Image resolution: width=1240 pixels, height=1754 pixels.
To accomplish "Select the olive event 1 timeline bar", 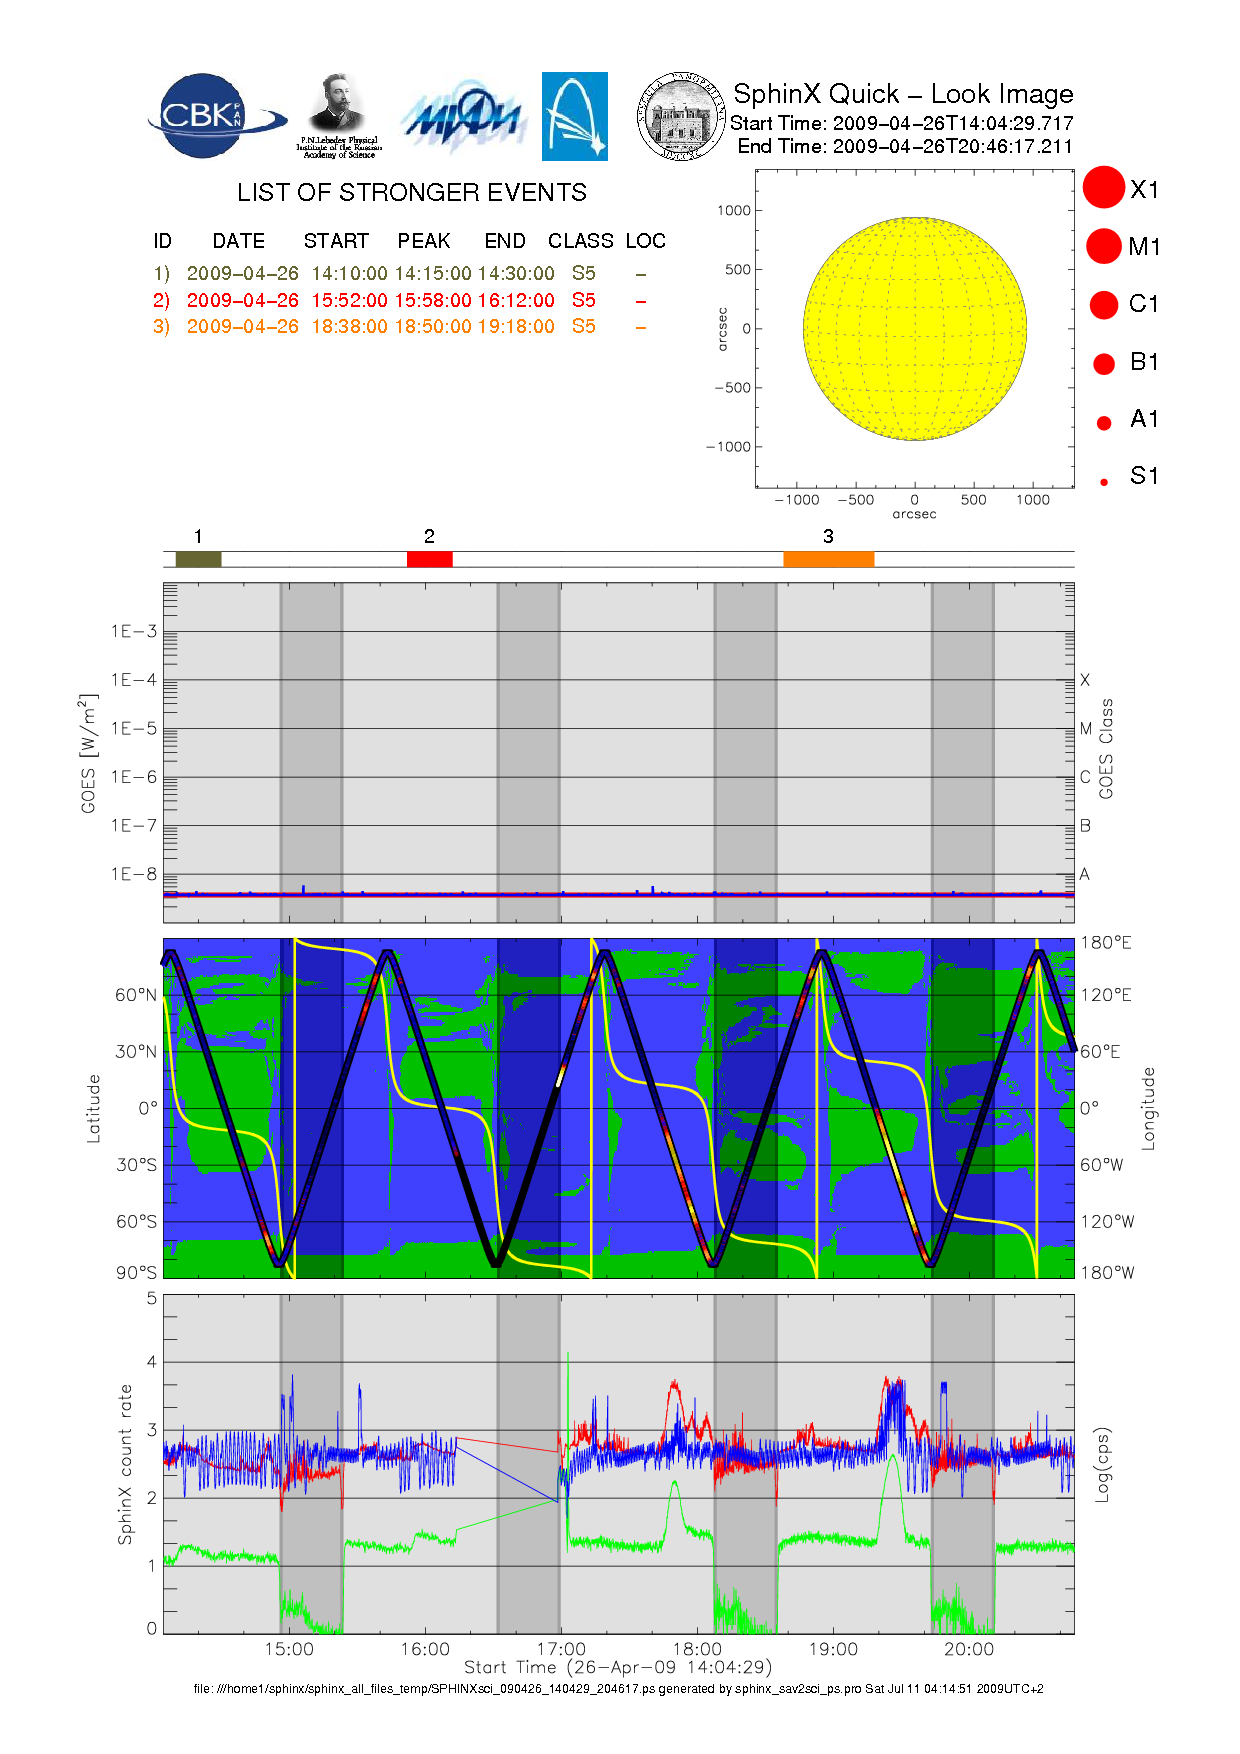I will (198, 559).
